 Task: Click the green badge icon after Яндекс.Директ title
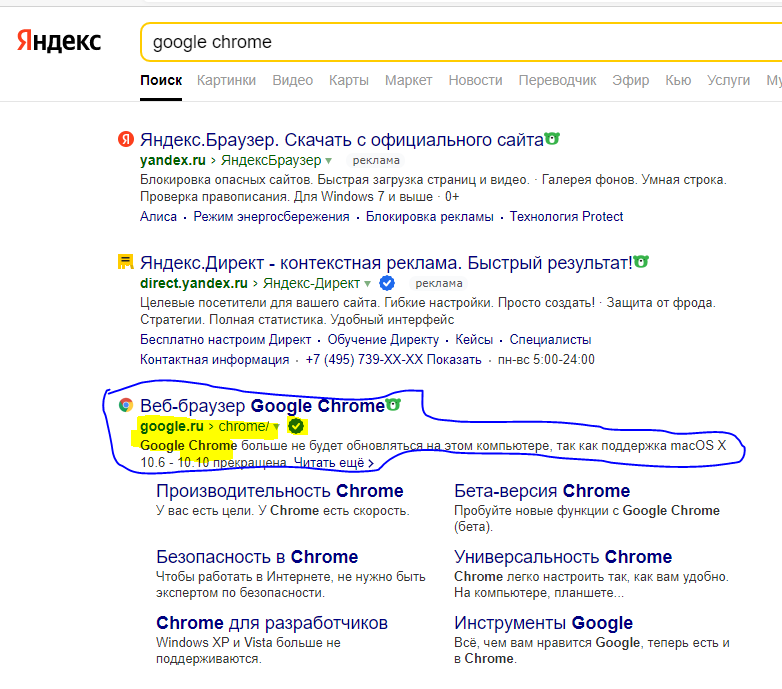pos(641,261)
